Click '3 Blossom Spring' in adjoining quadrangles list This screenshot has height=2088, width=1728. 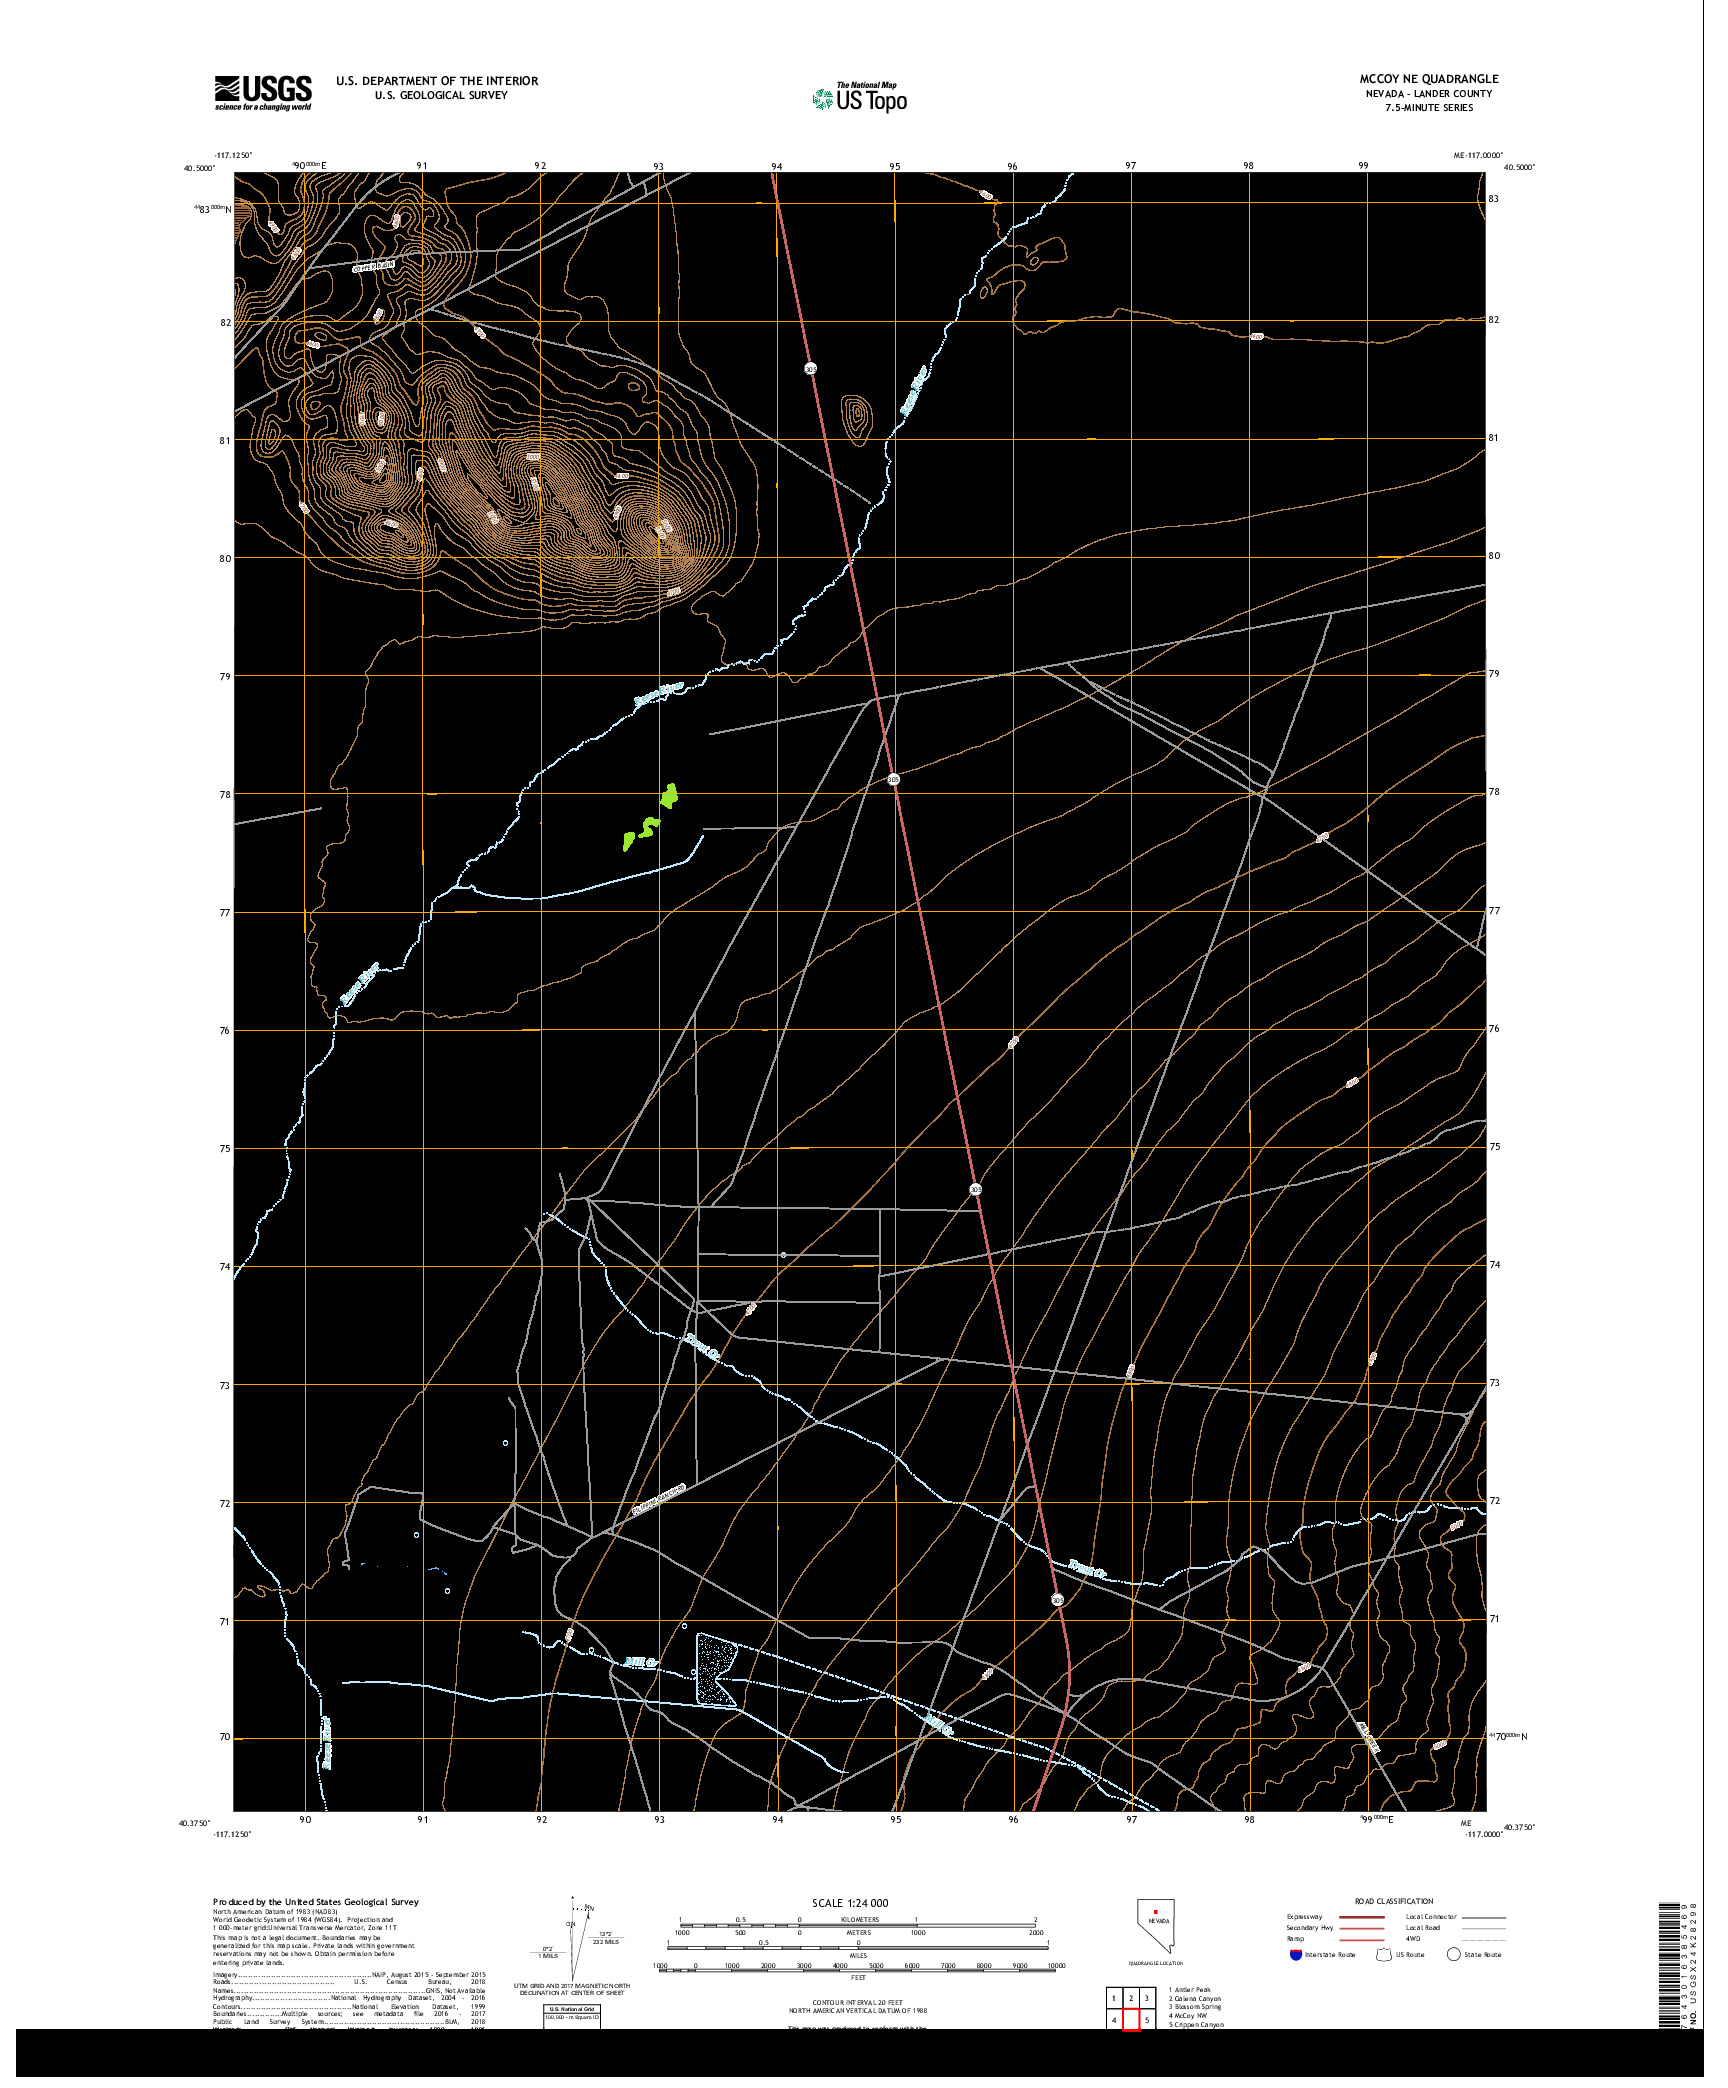[x=1195, y=2006]
